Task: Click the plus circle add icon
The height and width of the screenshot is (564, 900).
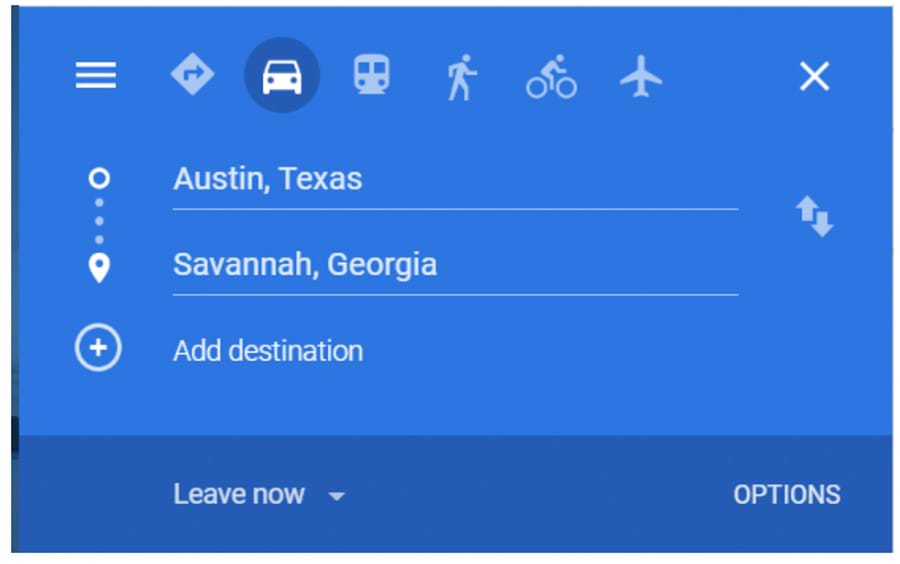Action: tap(98, 350)
